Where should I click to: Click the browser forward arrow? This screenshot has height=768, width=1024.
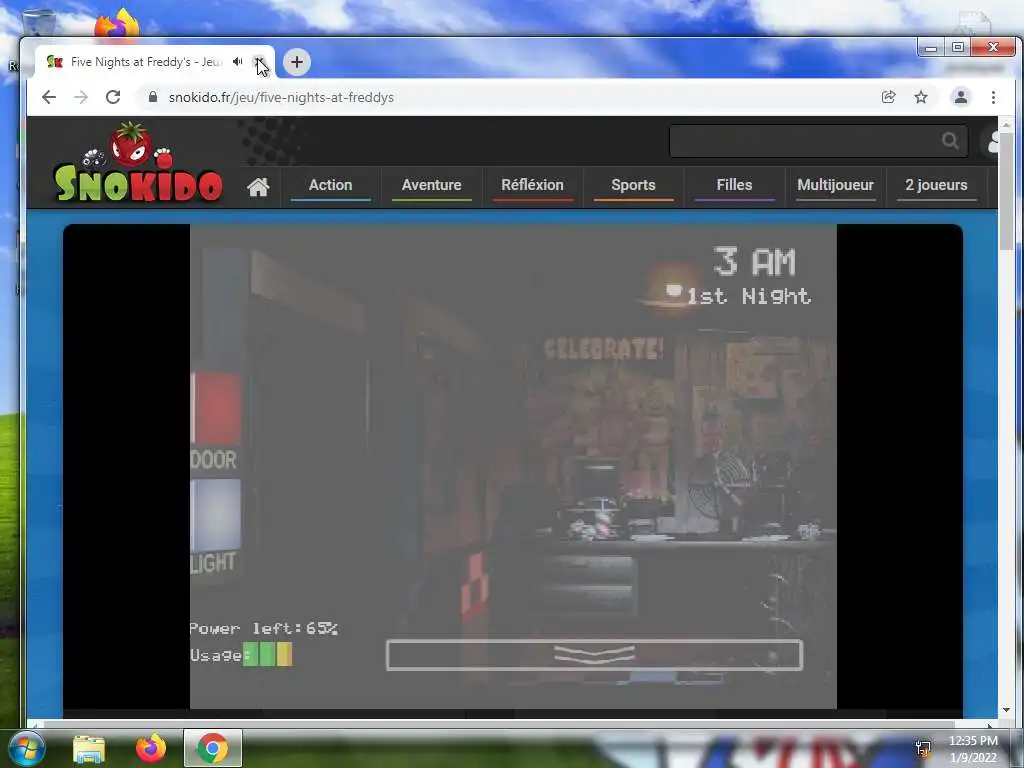[81, 97]
